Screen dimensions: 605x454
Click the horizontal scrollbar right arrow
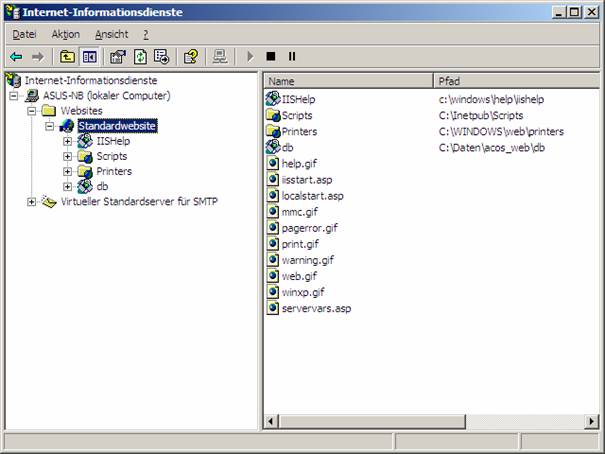pyautogui.click(x=592, y=421)
